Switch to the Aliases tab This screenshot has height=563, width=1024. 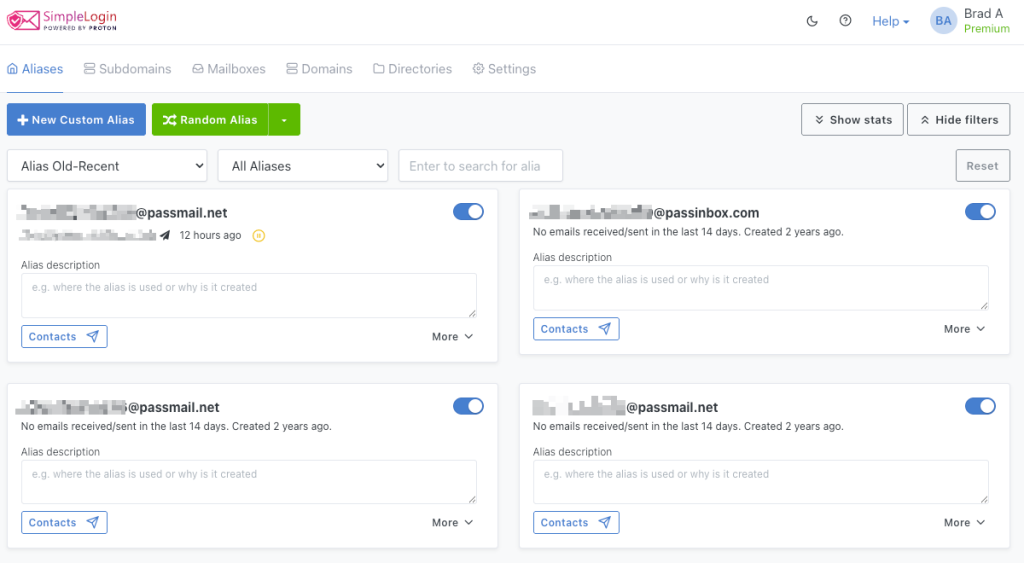[x=35, y=69]
